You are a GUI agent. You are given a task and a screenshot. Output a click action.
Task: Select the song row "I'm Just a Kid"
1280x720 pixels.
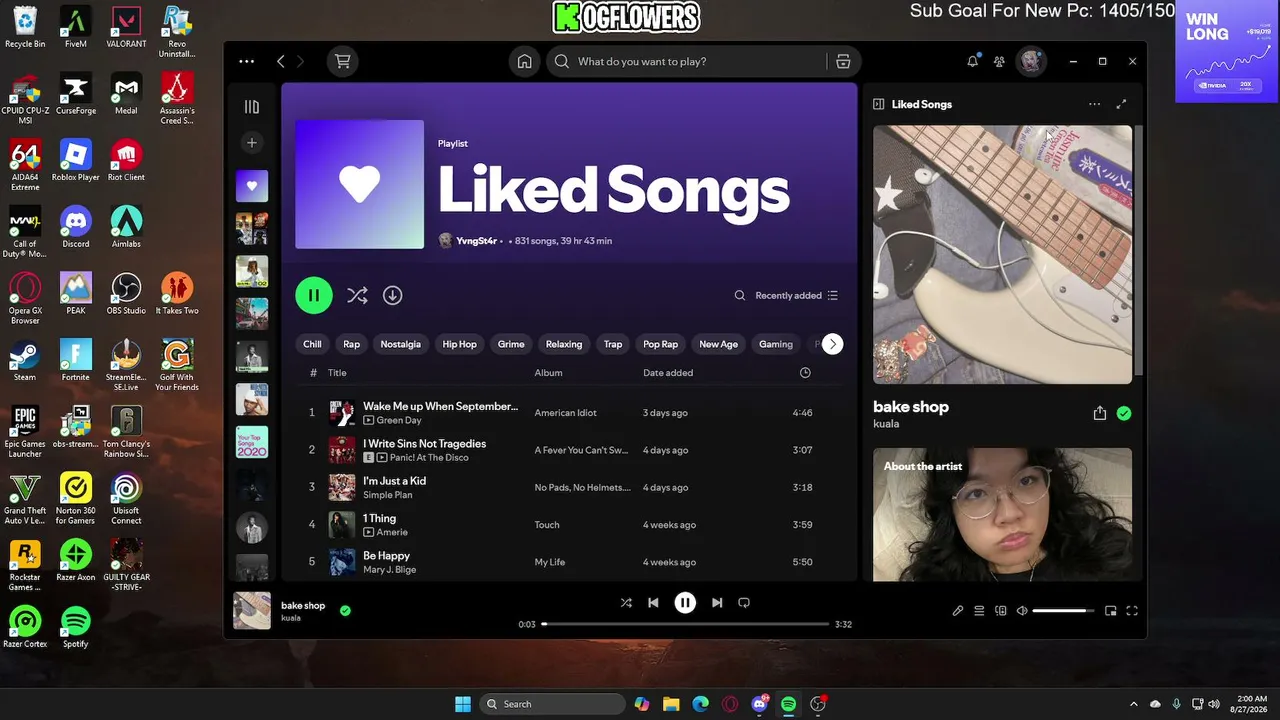coord(570,487)
